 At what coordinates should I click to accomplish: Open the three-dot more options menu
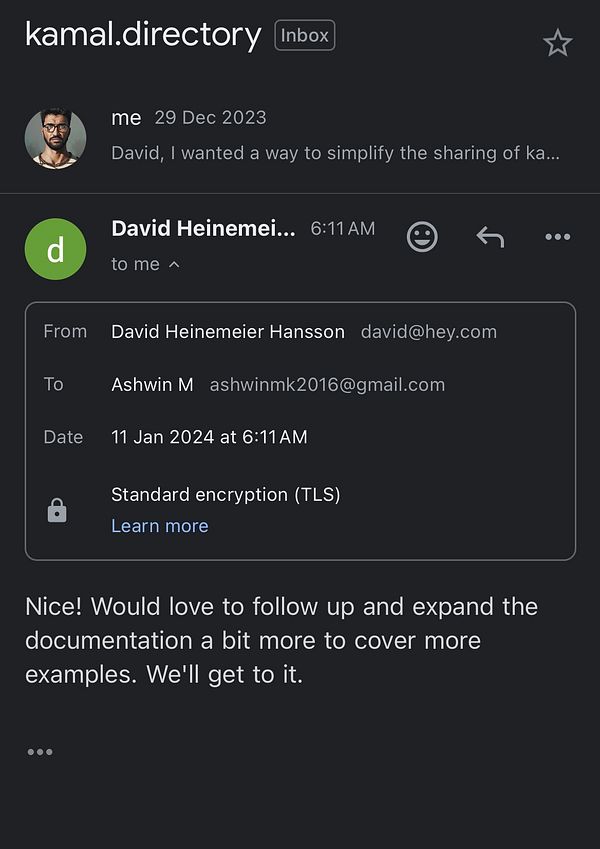(x=558, y=237)
